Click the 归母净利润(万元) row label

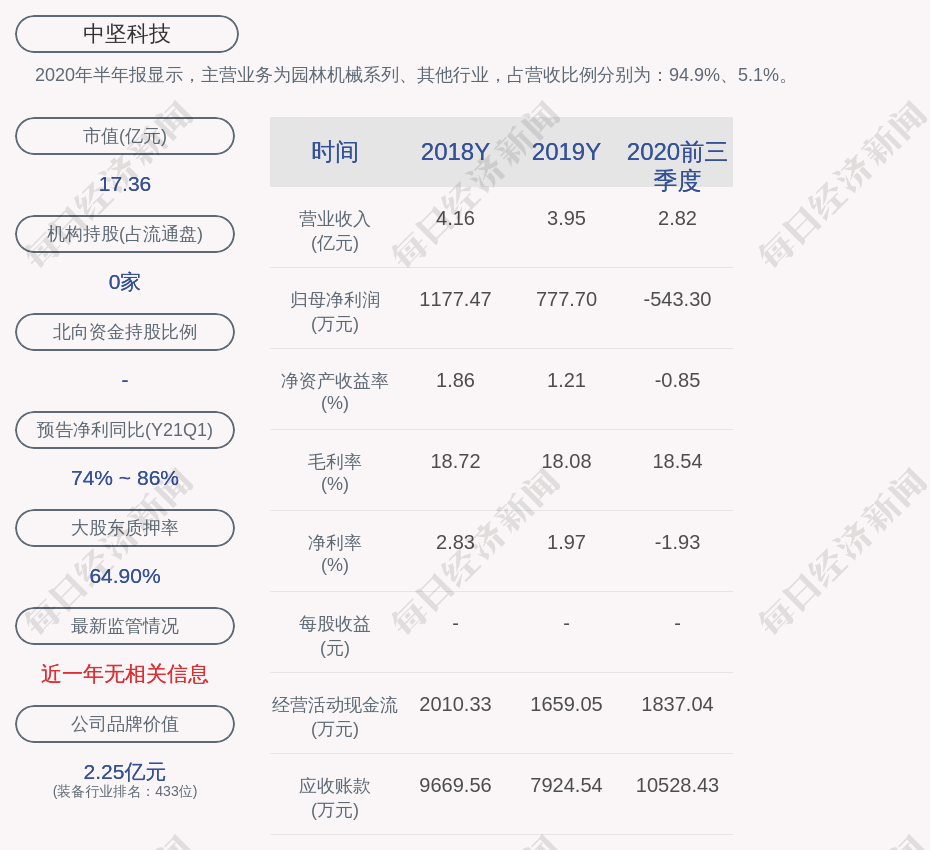click(335, 312)
